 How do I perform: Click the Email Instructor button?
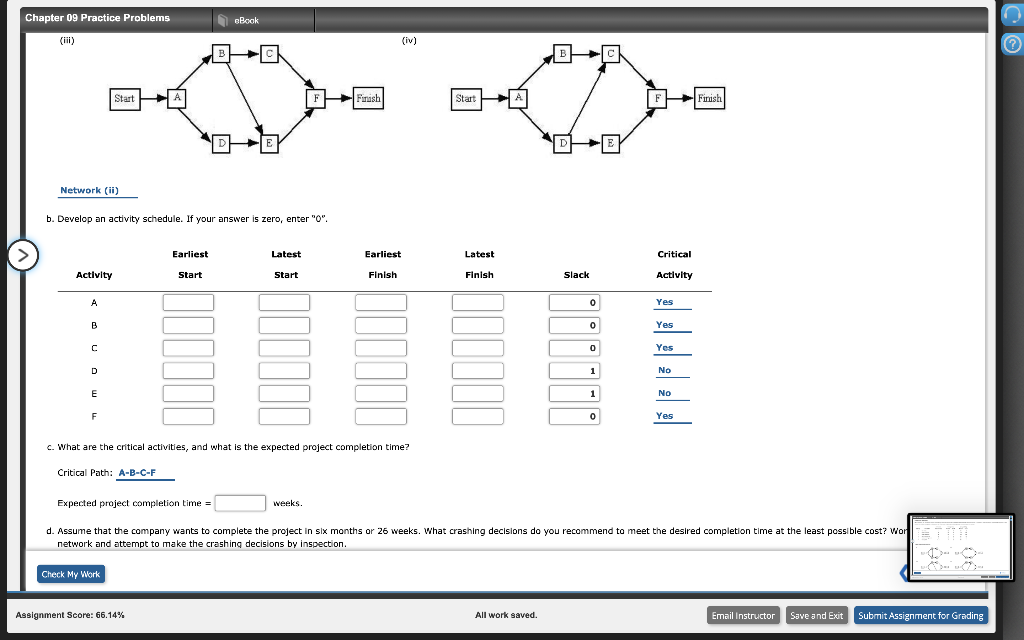743,615
